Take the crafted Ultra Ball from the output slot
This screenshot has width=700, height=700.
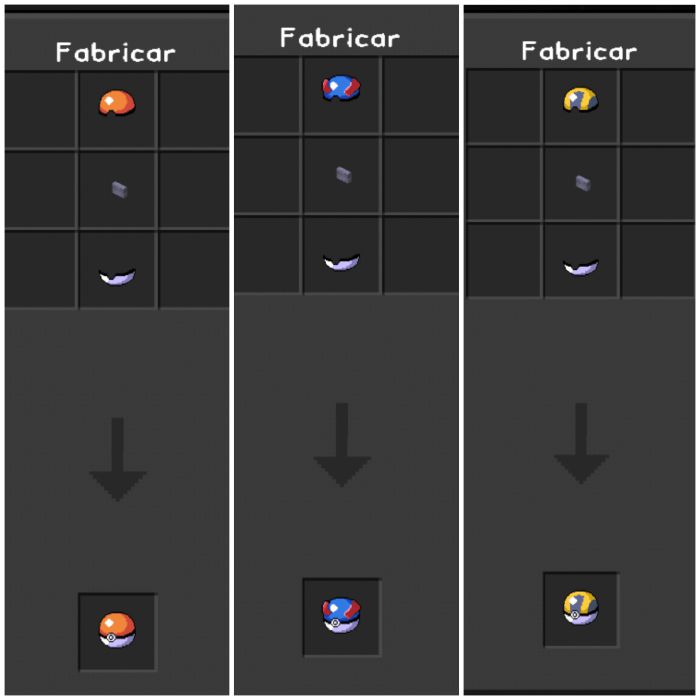click(x=580, y=608)
